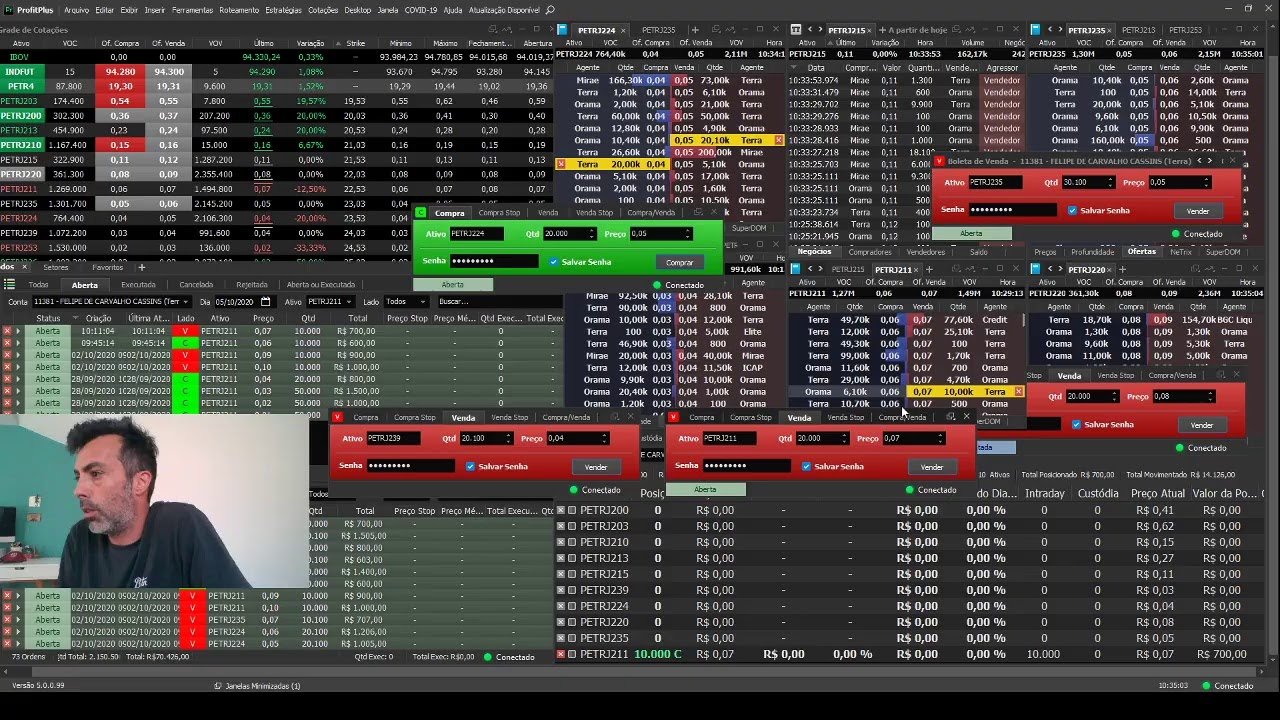Toggle Salvar Senha in PETRJ239 sell boleta
The height and width of the screenshot is (720, 1280).
pos(470,466)
